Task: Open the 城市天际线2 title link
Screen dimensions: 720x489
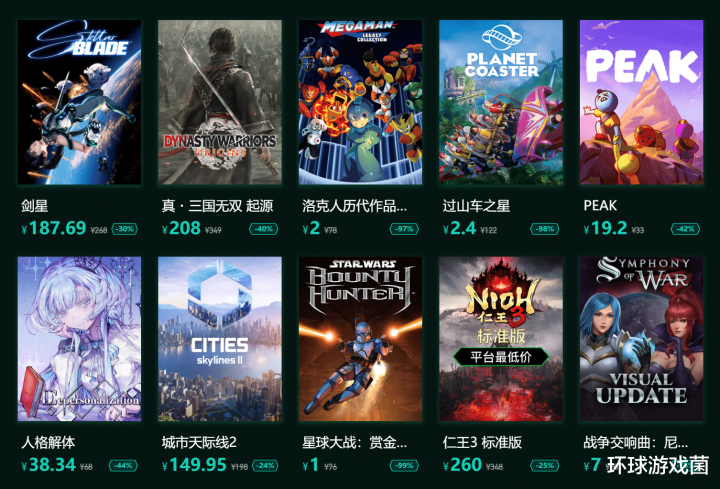Action: coord(199,443)
